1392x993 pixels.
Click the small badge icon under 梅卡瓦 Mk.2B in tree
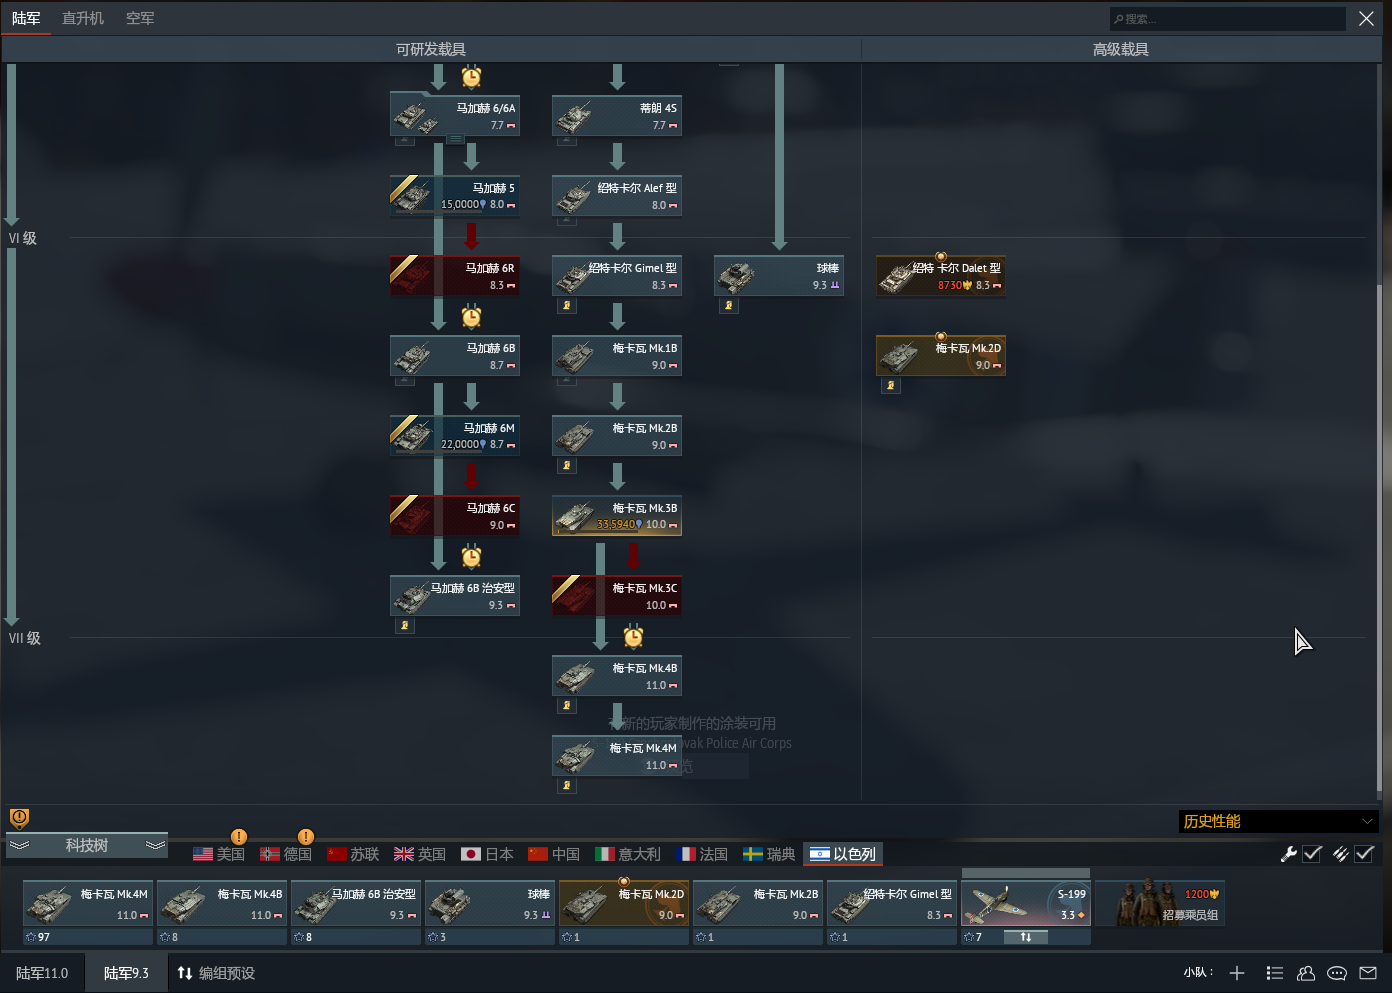click(x=567, y=465)
